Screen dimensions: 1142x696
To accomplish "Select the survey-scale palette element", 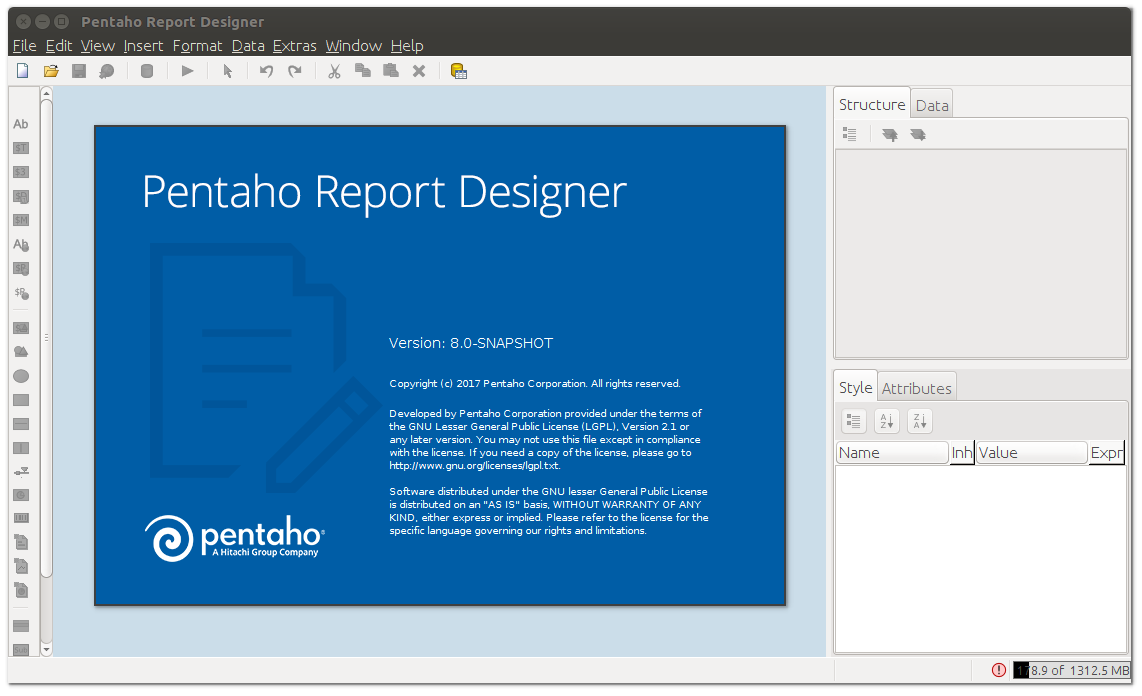I will tap(21, 472).
